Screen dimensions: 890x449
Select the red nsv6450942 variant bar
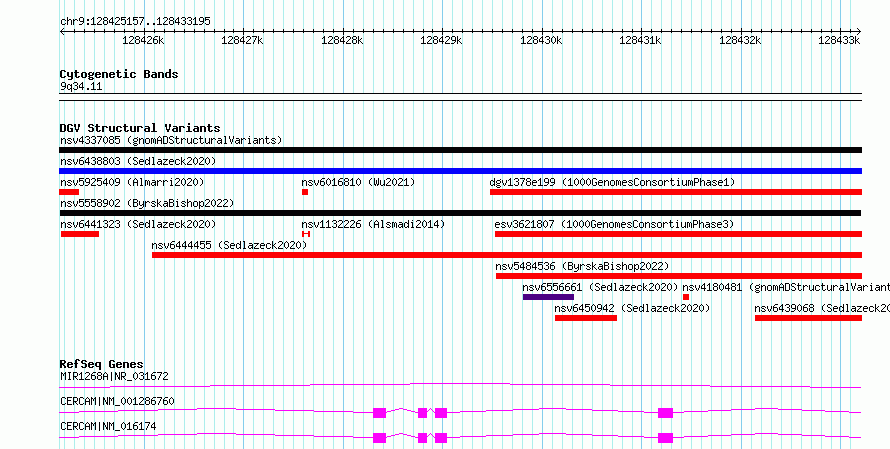[x=586, y=318]
